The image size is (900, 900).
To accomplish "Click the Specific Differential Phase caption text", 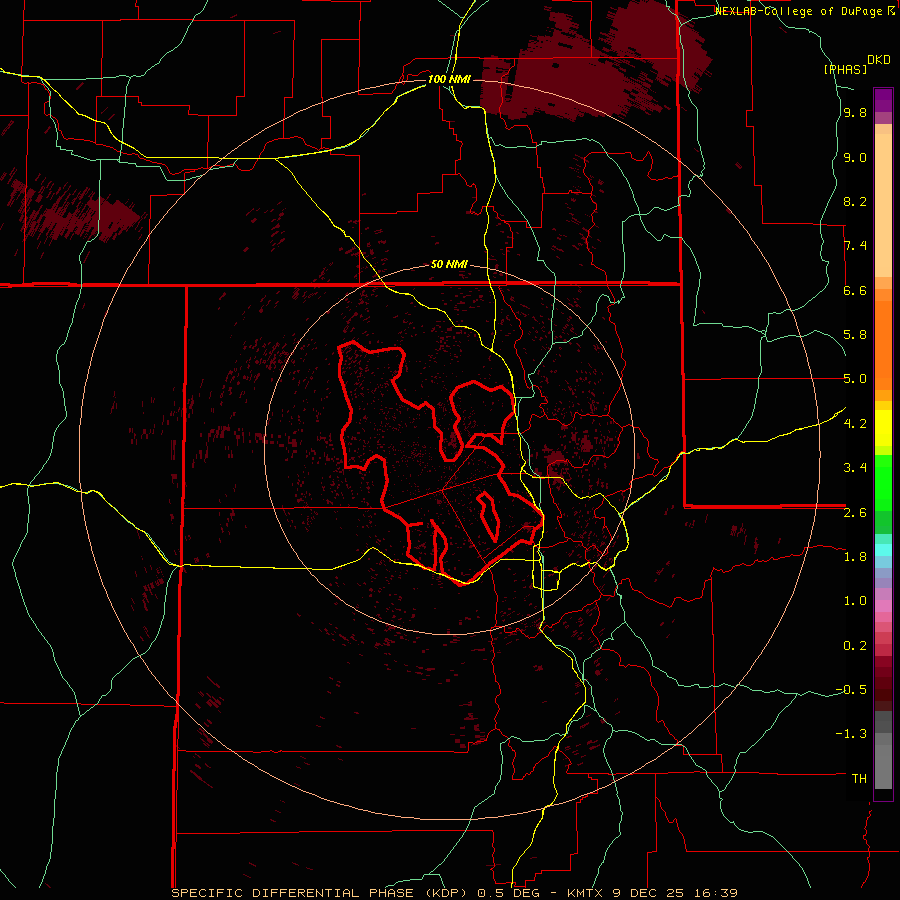I will tap(455, 893).
